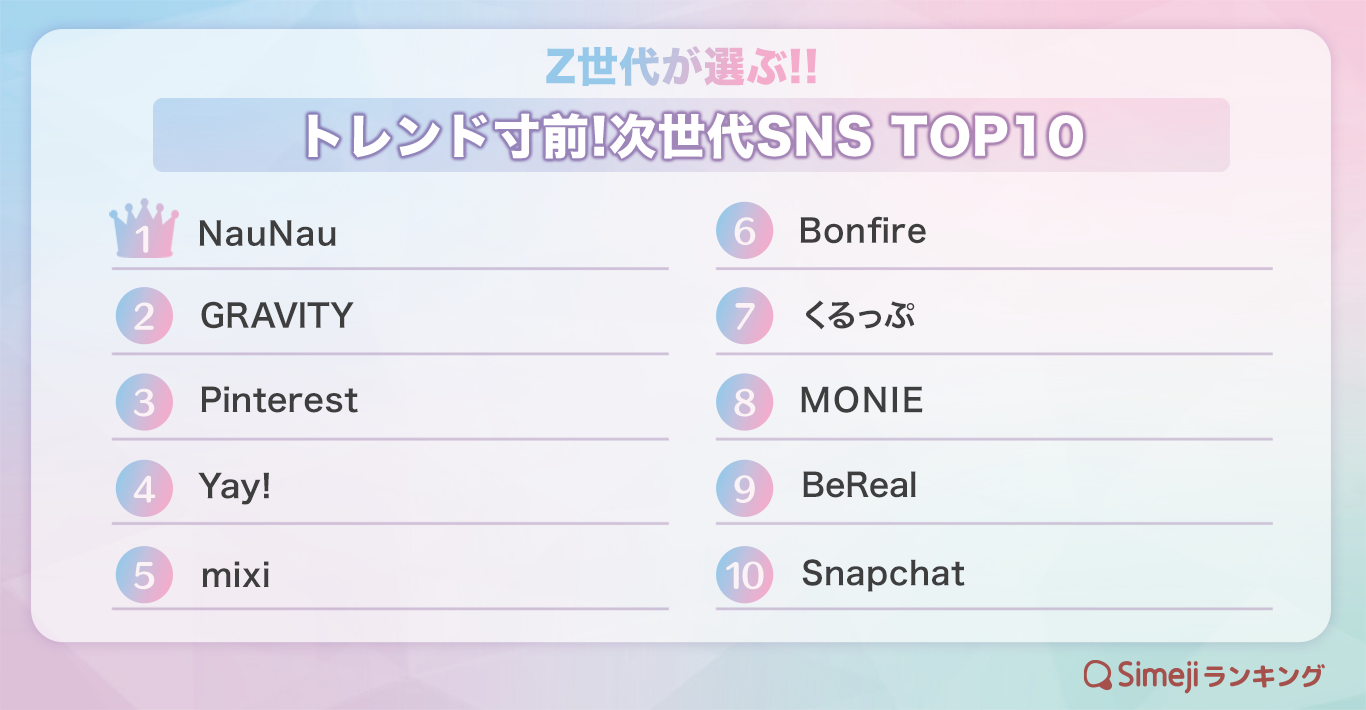Click the crown icon ranked number 1
This screenshot has height=710, width=1366.
click(144, 229)
